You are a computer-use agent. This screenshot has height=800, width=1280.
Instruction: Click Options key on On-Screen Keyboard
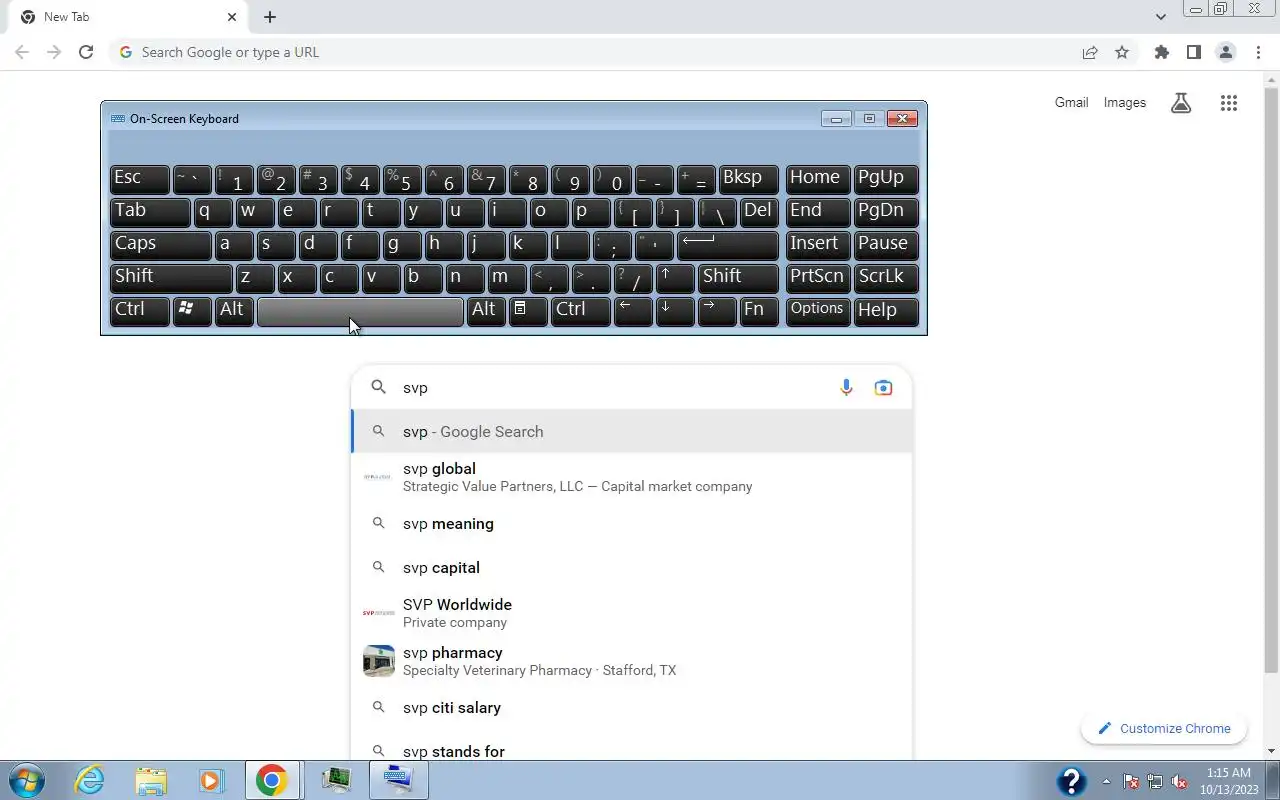[x=818, y=310]
